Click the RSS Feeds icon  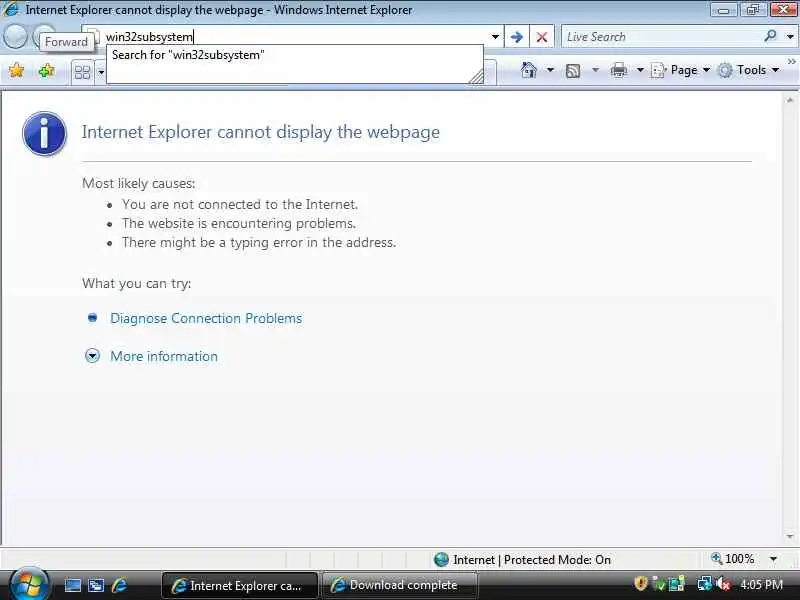[x=573, y=70]
